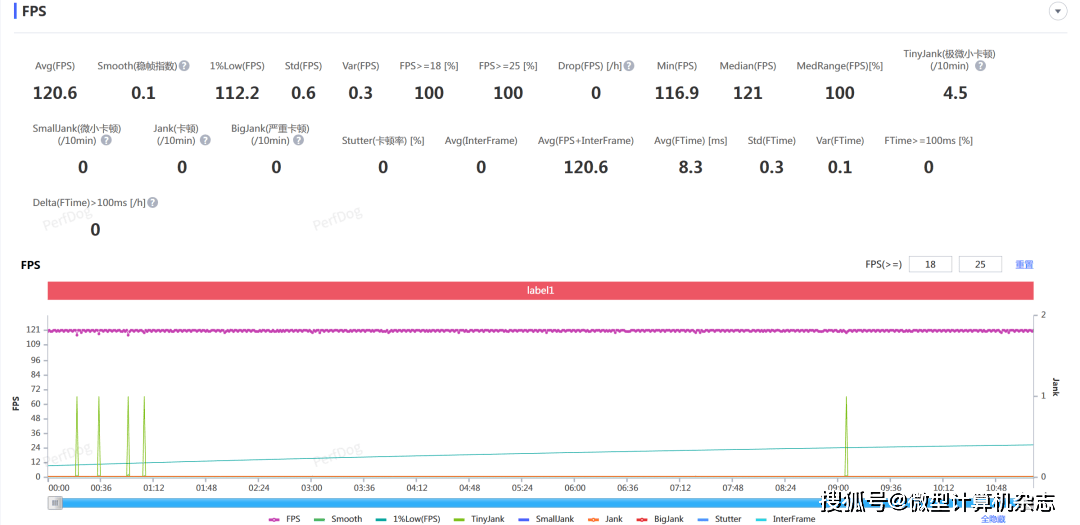The height and width of the screenshot is (525, 1080).
Task: Open TinyJank (/10min) help tooltip icon
Action: point(980,66)
